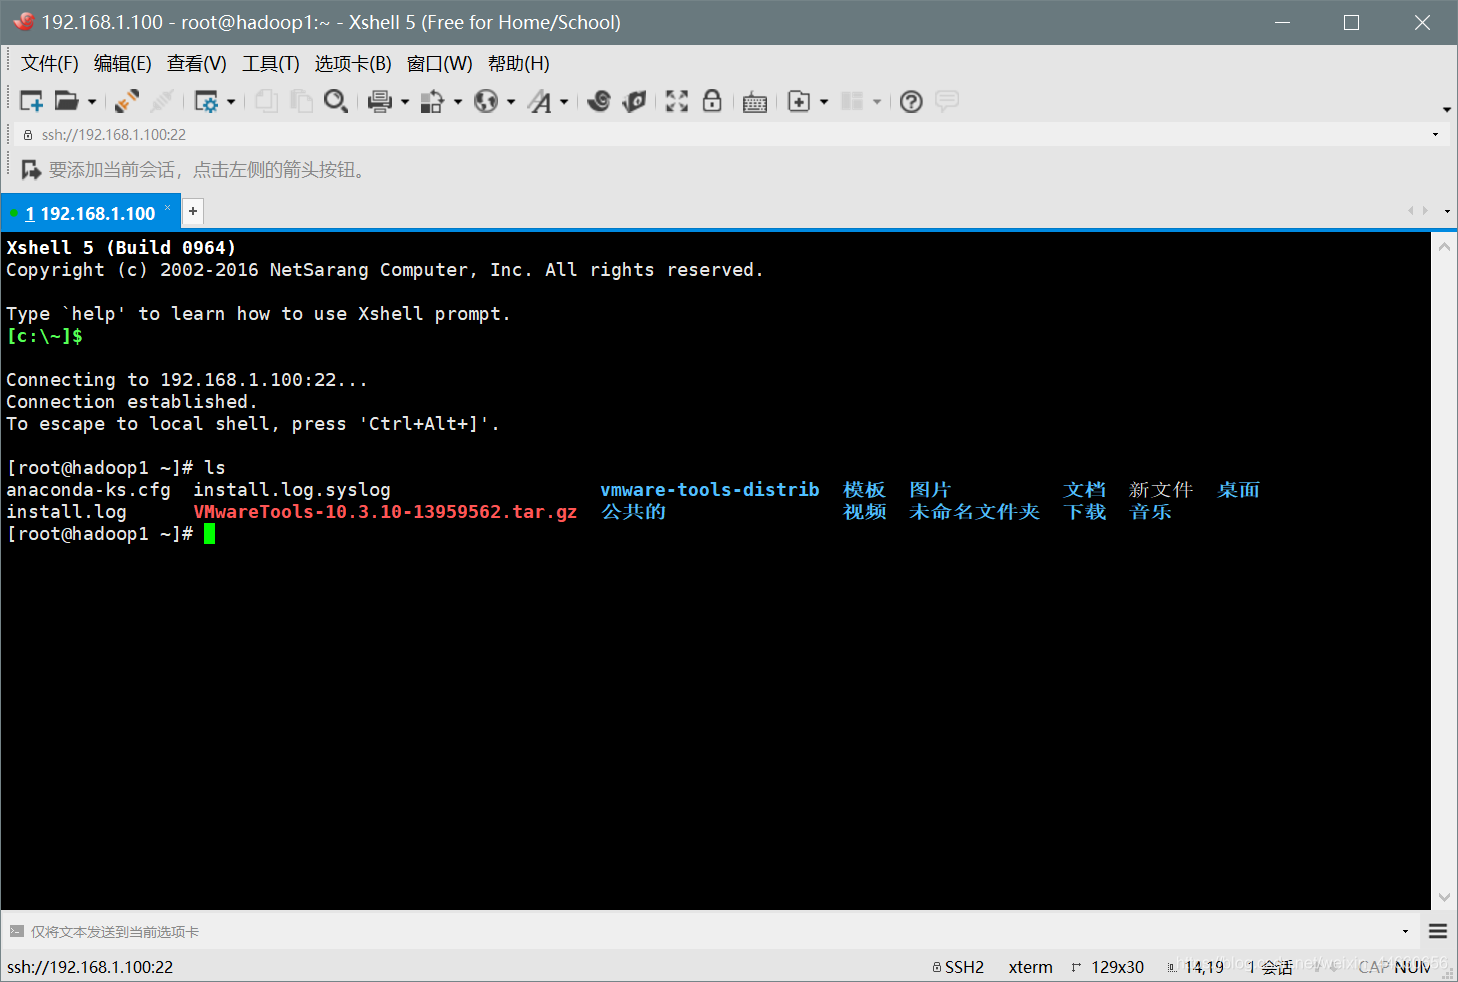Open the tab list dropdown arrow
This screenshot has height=982, width=1458.
tap(1447, 211)
